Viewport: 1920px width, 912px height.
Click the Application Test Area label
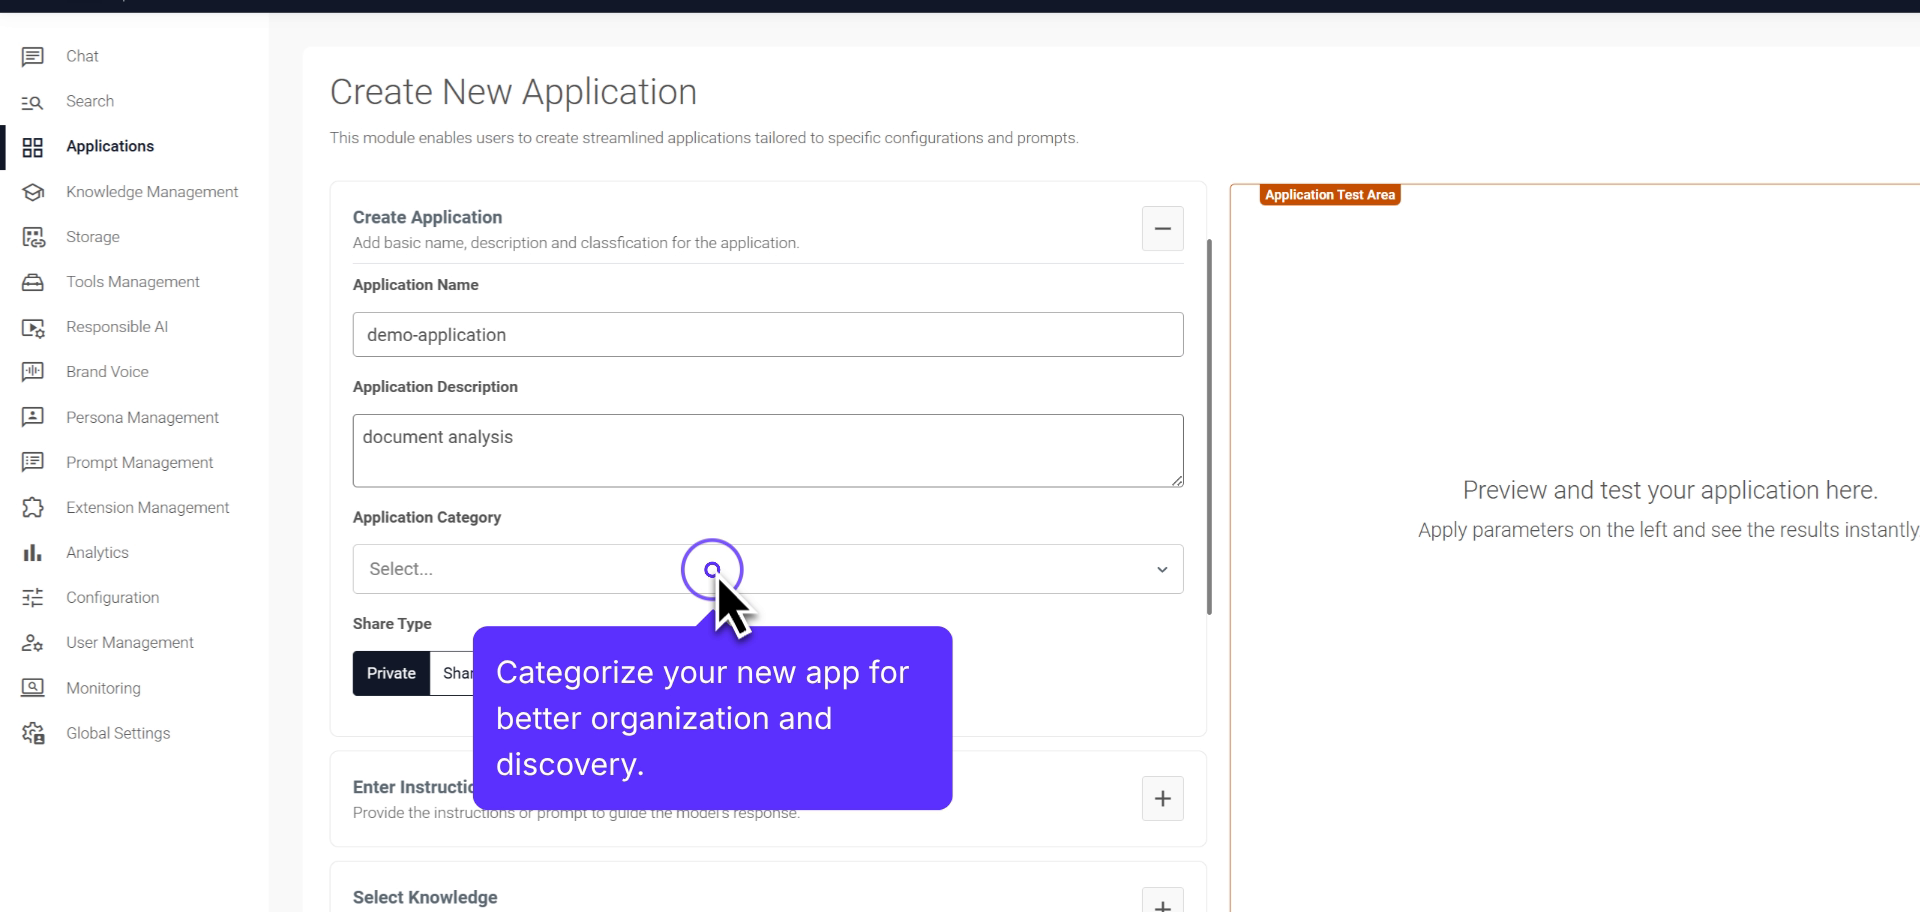[1329, 195]
